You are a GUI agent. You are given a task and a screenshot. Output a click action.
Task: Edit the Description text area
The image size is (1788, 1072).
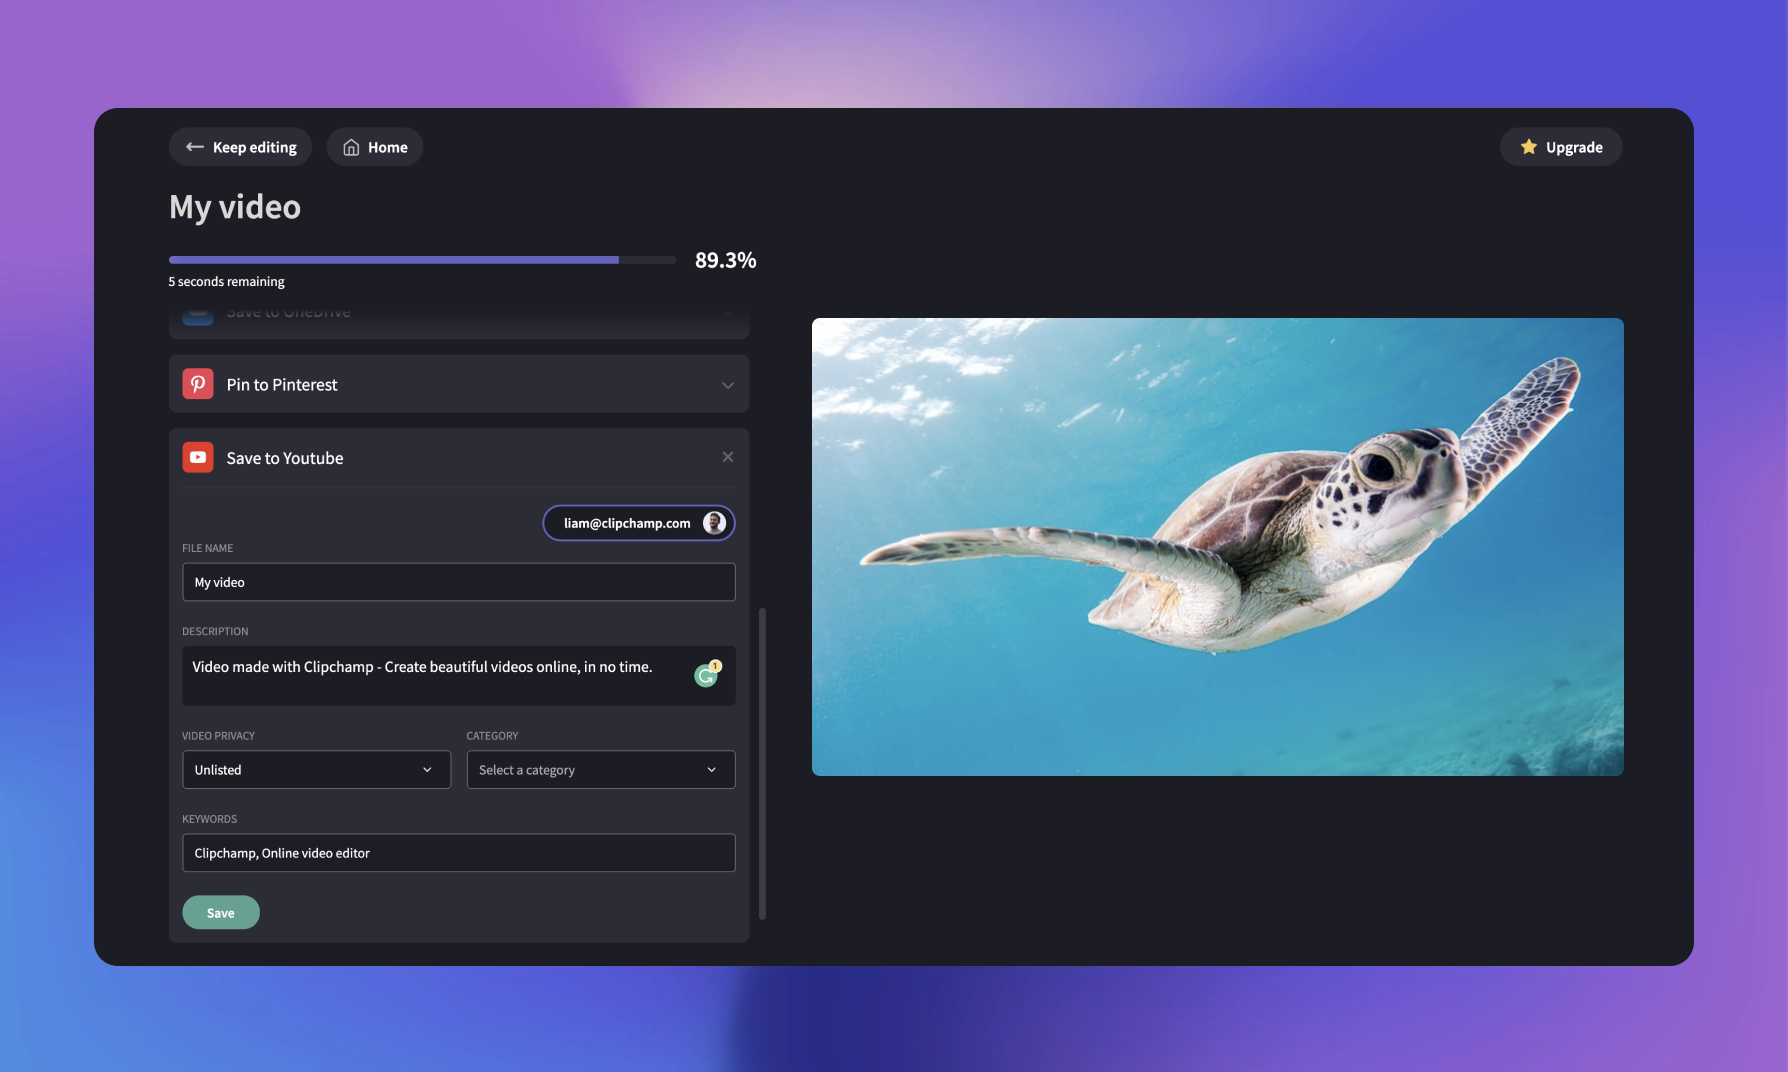pos(458,676)
